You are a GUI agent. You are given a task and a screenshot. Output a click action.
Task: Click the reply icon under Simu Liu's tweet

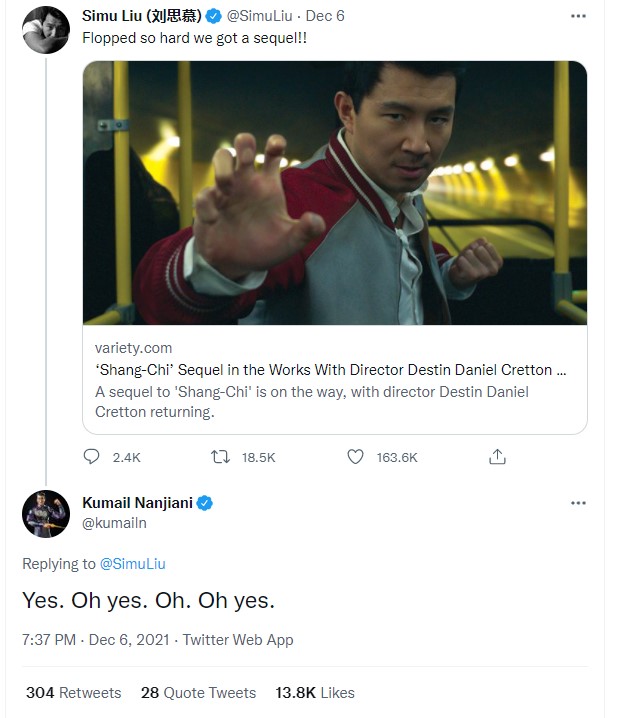click(x=91, y=457)
